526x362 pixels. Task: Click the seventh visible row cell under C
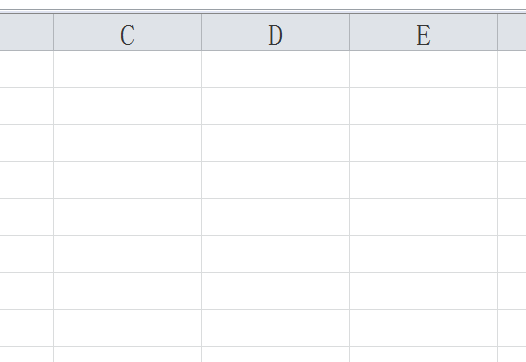(x=127, y=291)
